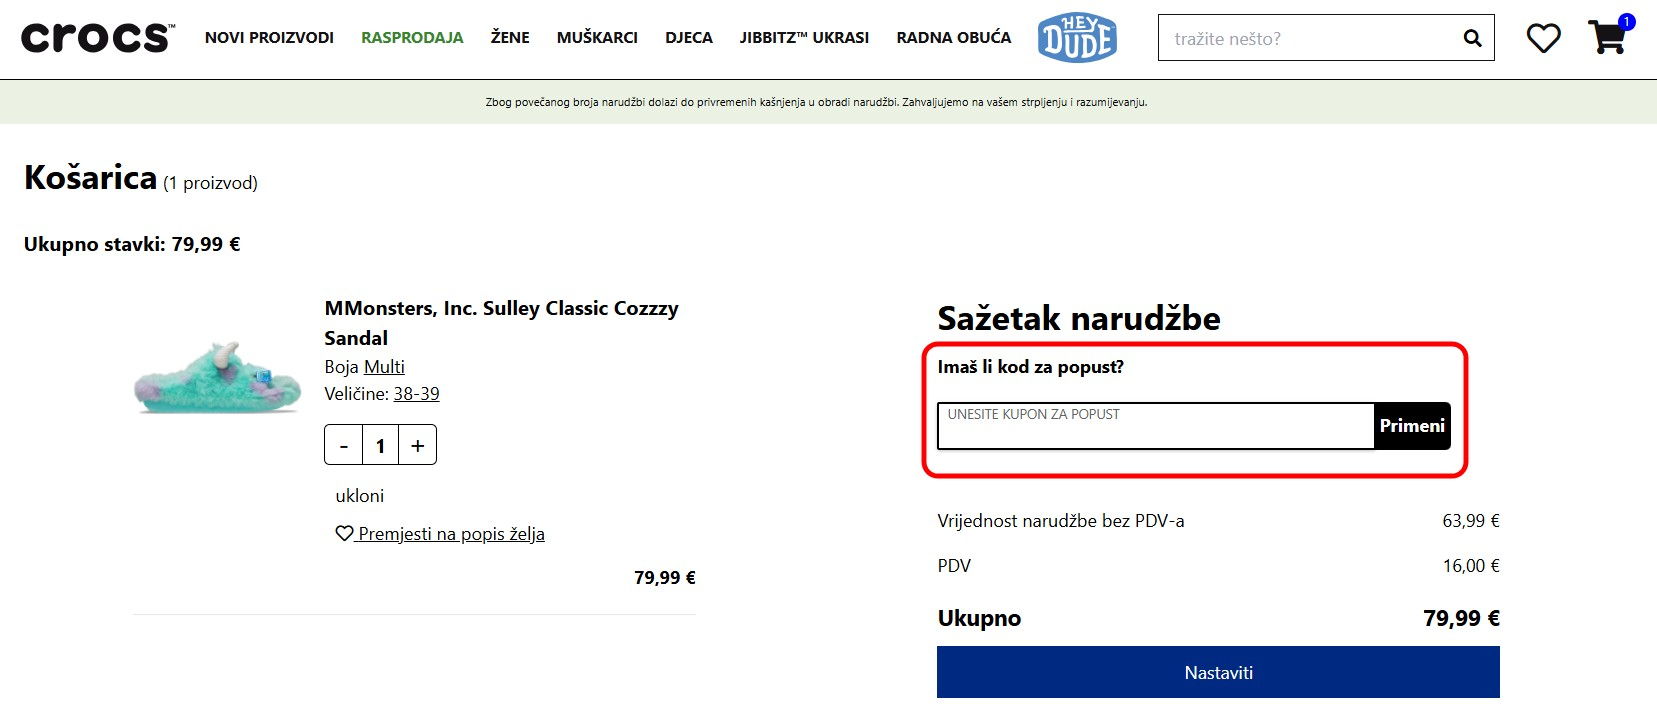Click the search magnifier icon
This screenshot has width=1657, height=722.
coord(1472,38)
